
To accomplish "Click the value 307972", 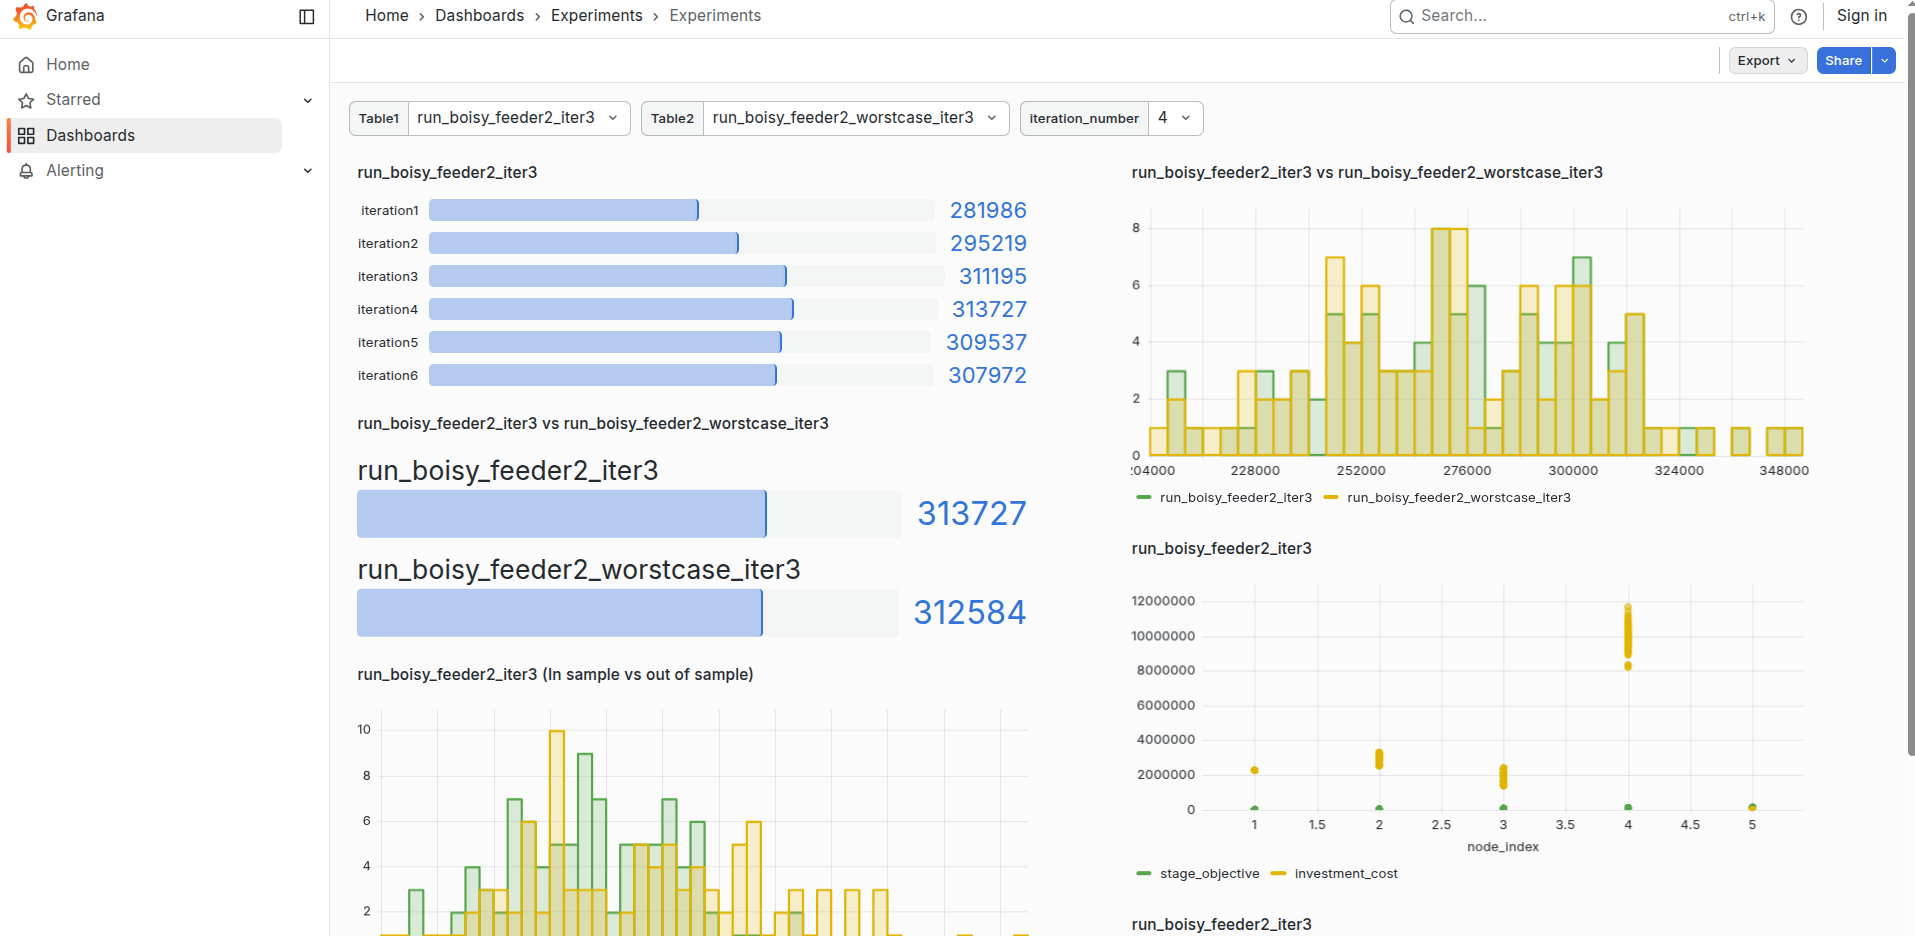I will click(x=987, y=375).
